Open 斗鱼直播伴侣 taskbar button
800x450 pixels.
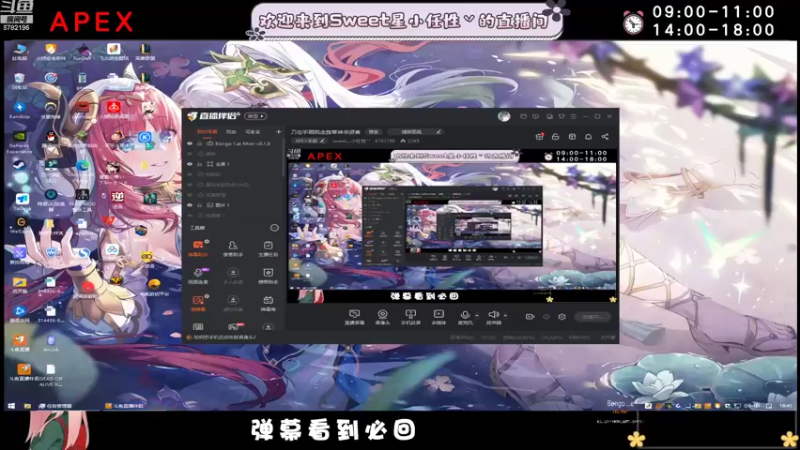124,406
